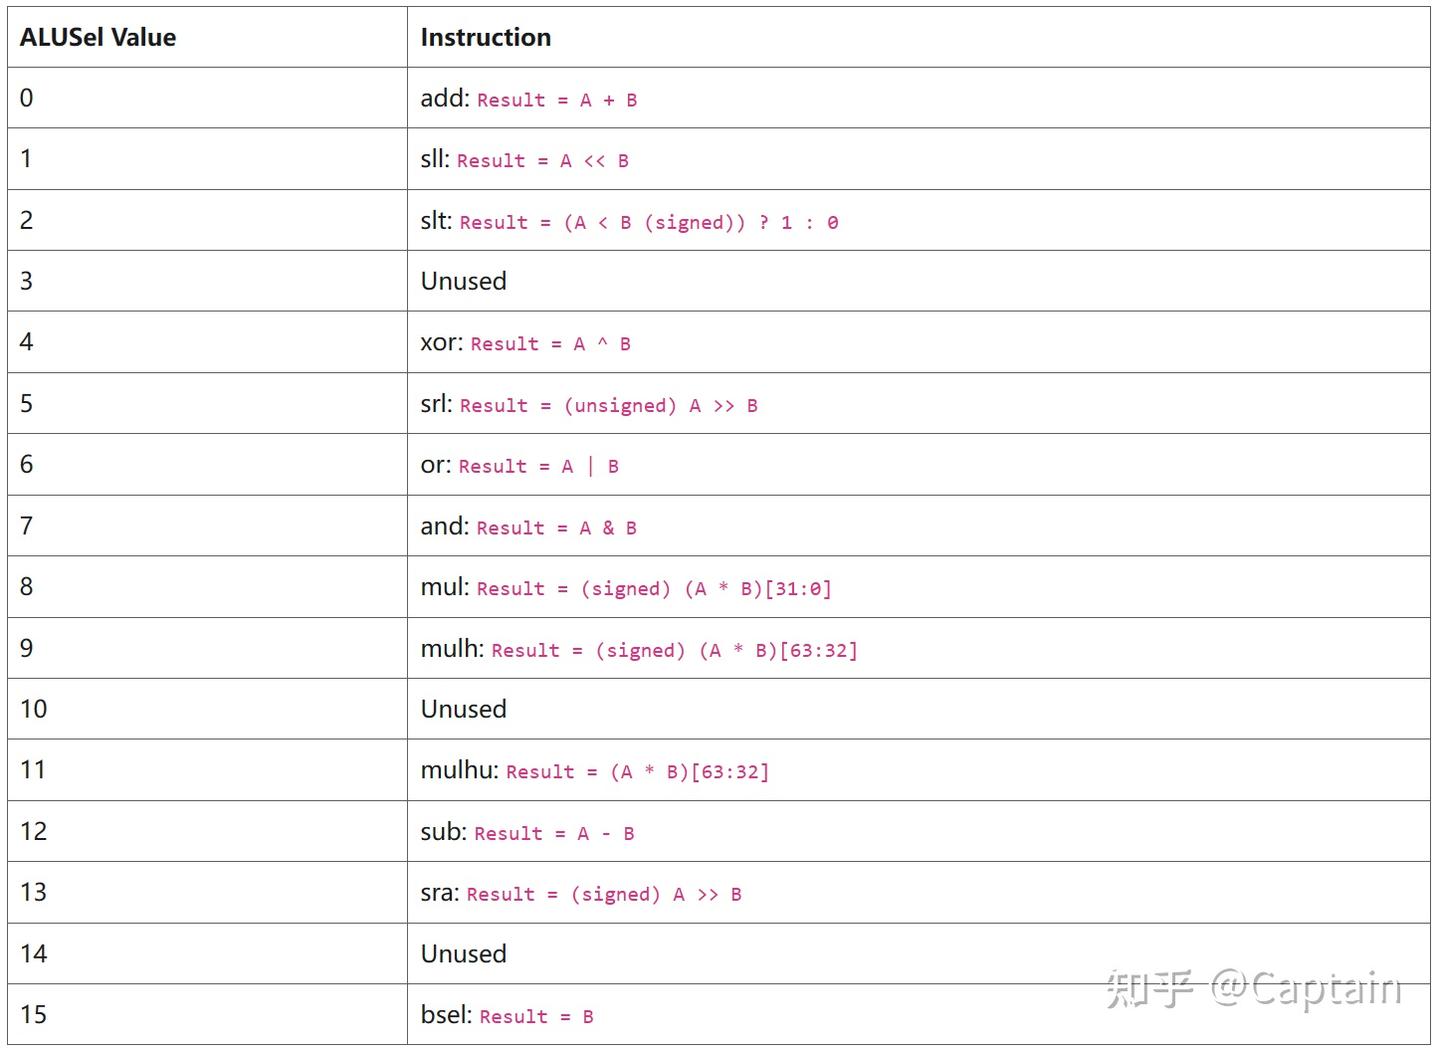Select the slt signed comparison code
This screenshot has height=1053, width=1440.
click(x=650, y=222)
